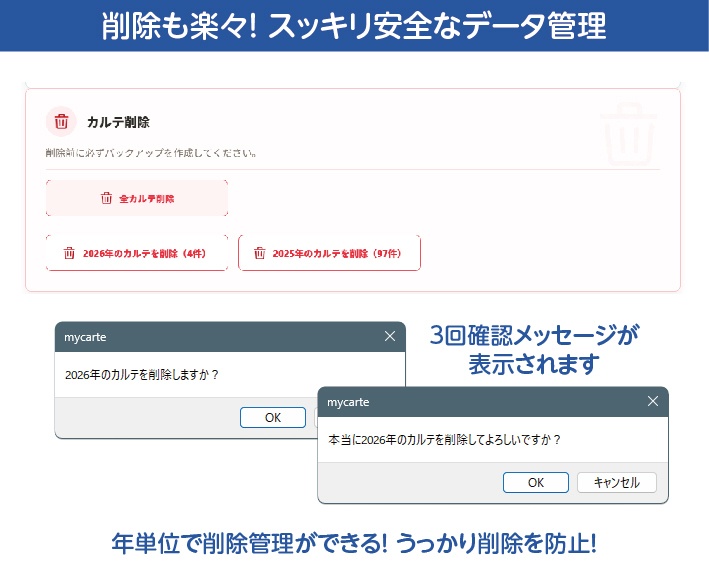709x567 pixels.
Task: Click mycarte title of the back dialog
Action: 85,337
